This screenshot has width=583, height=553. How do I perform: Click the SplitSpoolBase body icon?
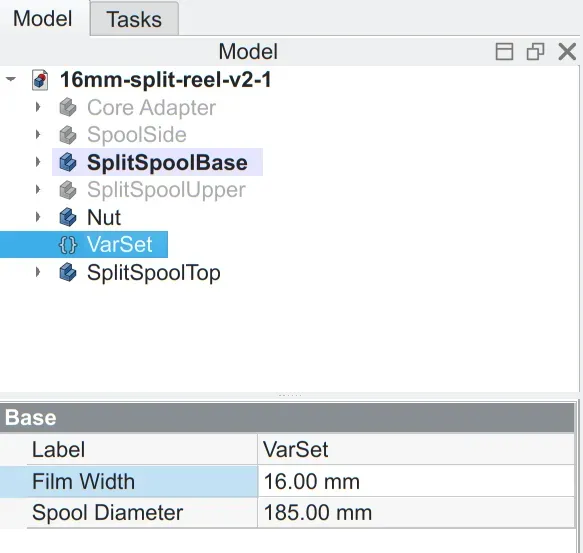68,162
